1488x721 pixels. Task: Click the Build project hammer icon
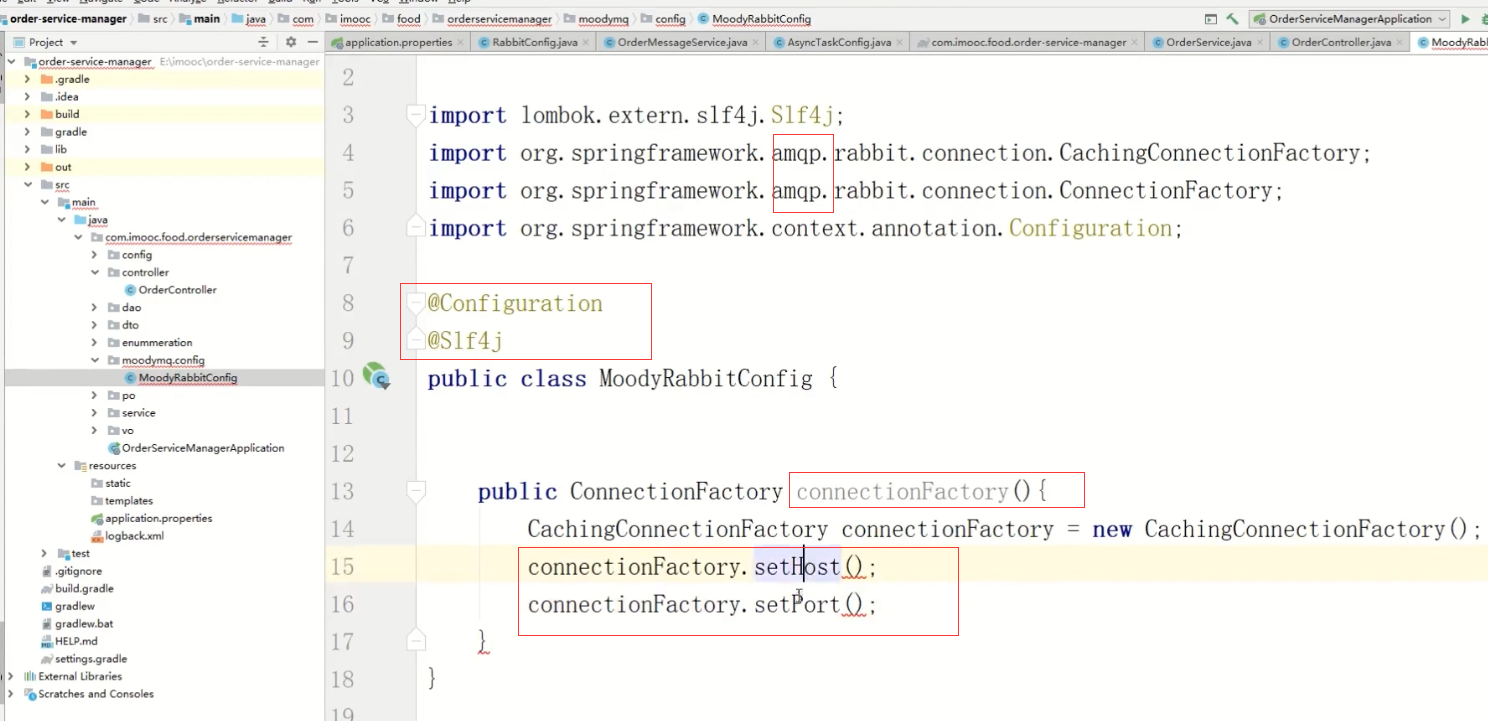[1232, 19]
